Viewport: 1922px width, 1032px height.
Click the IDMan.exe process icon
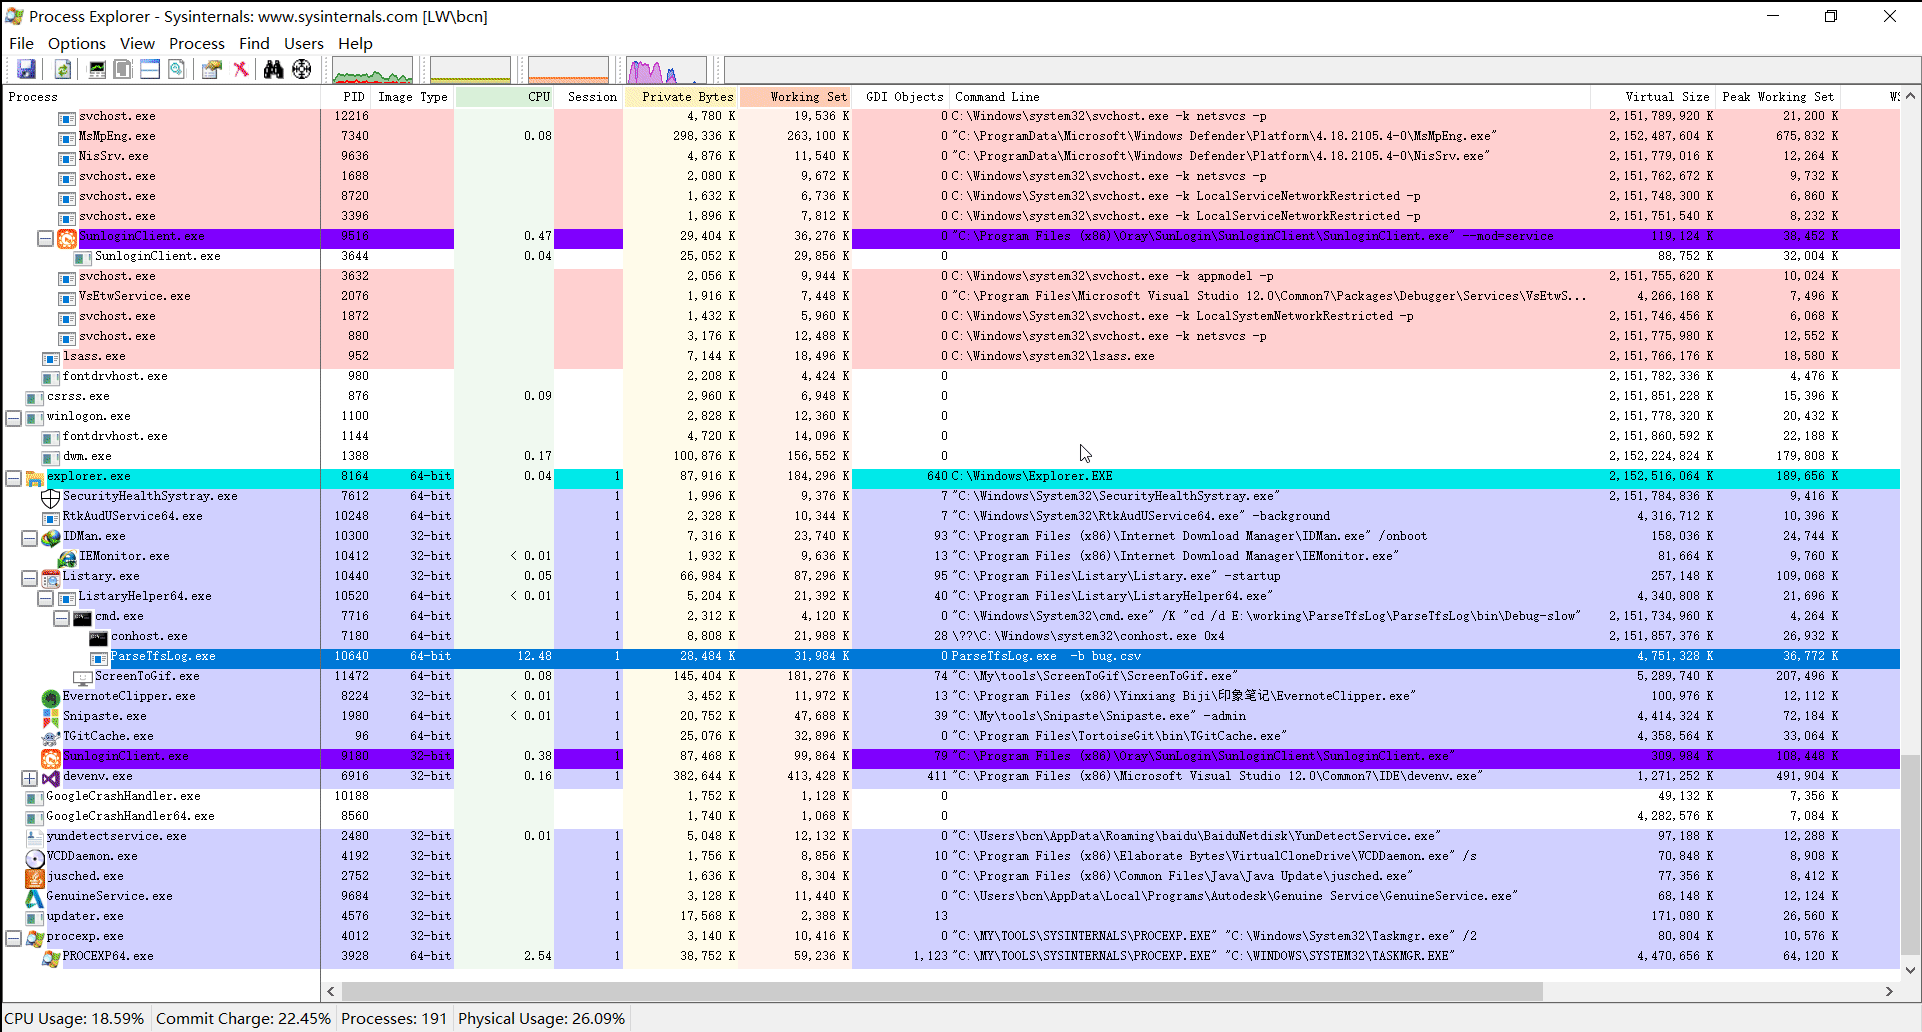51,537
